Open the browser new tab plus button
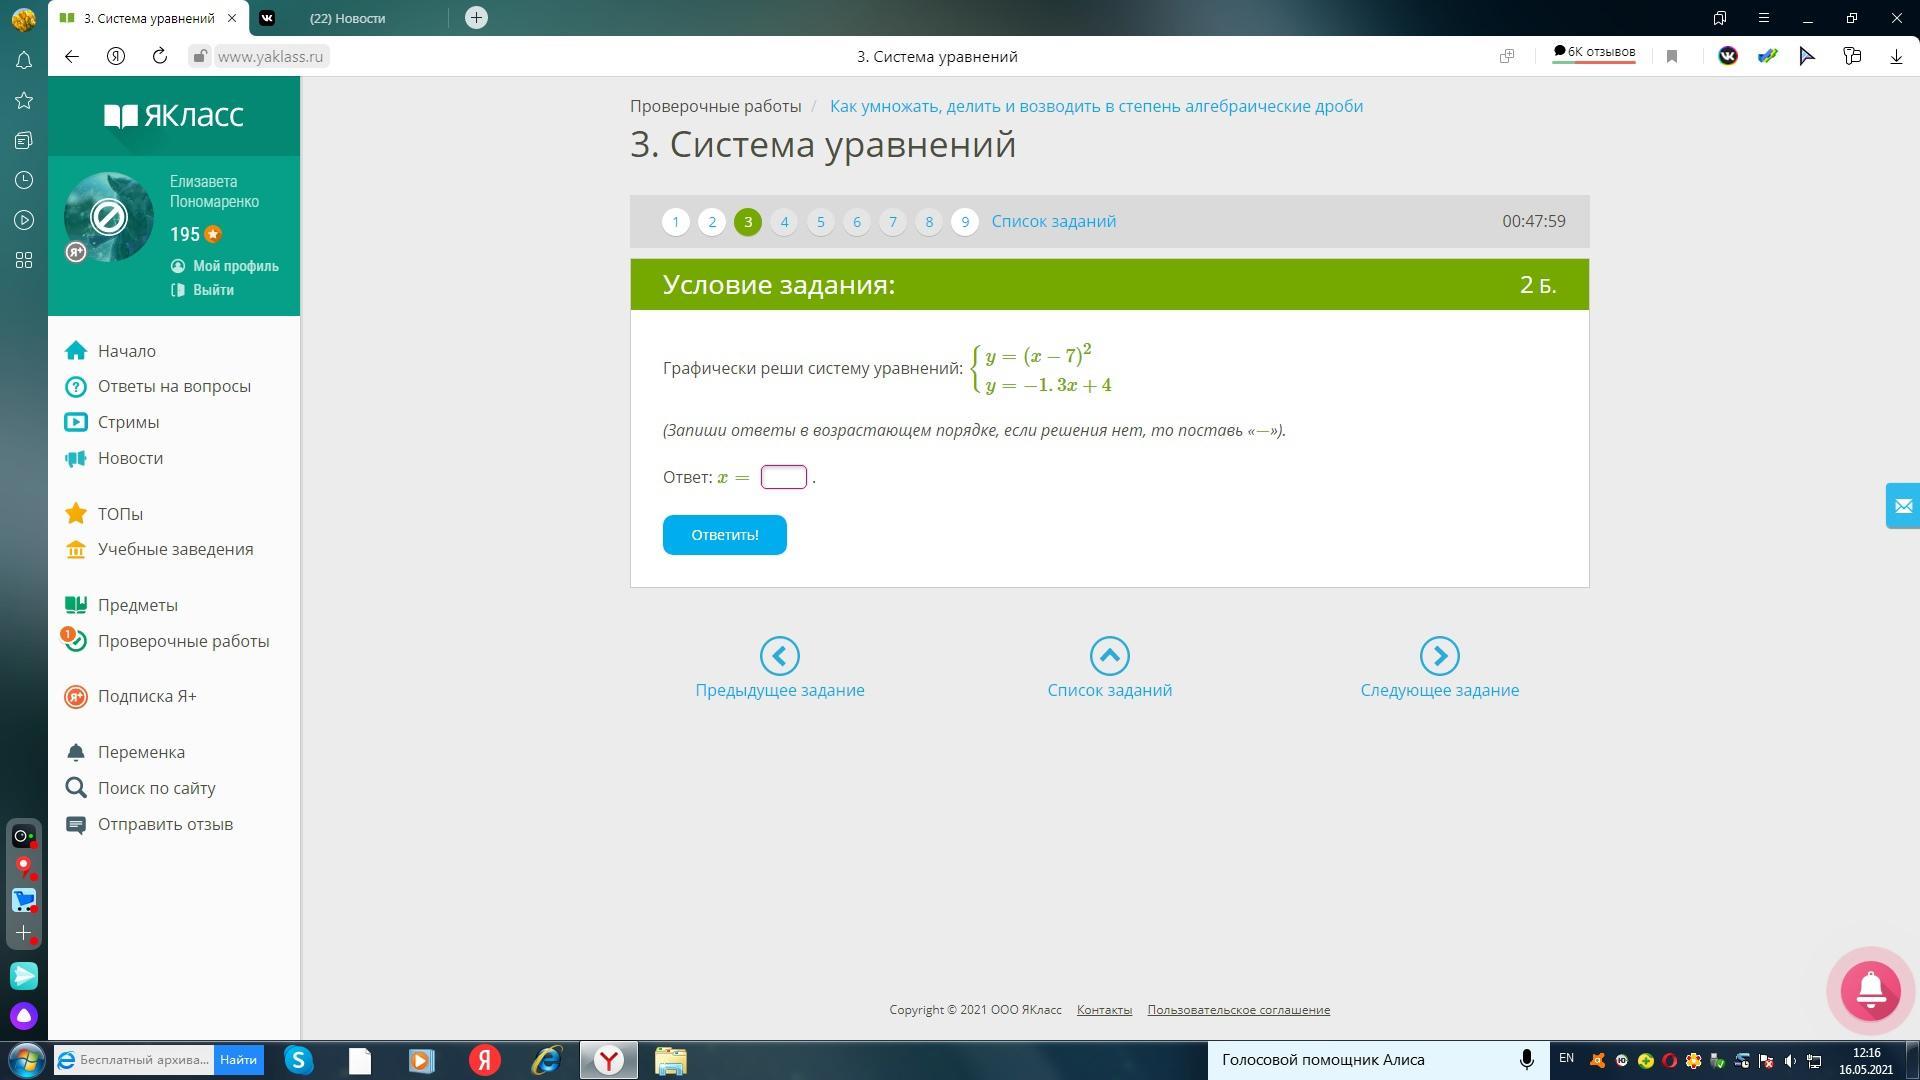The image size is (1920, 1080). click(476, 17)
